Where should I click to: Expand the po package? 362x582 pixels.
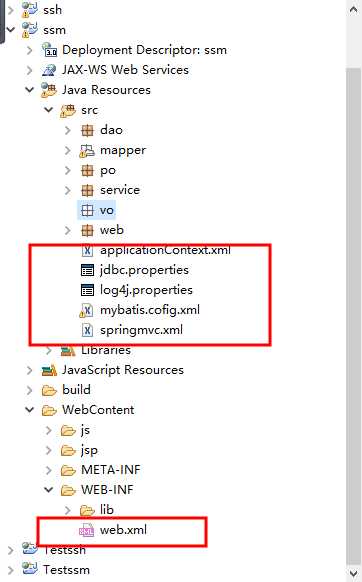tap(68, 170)
